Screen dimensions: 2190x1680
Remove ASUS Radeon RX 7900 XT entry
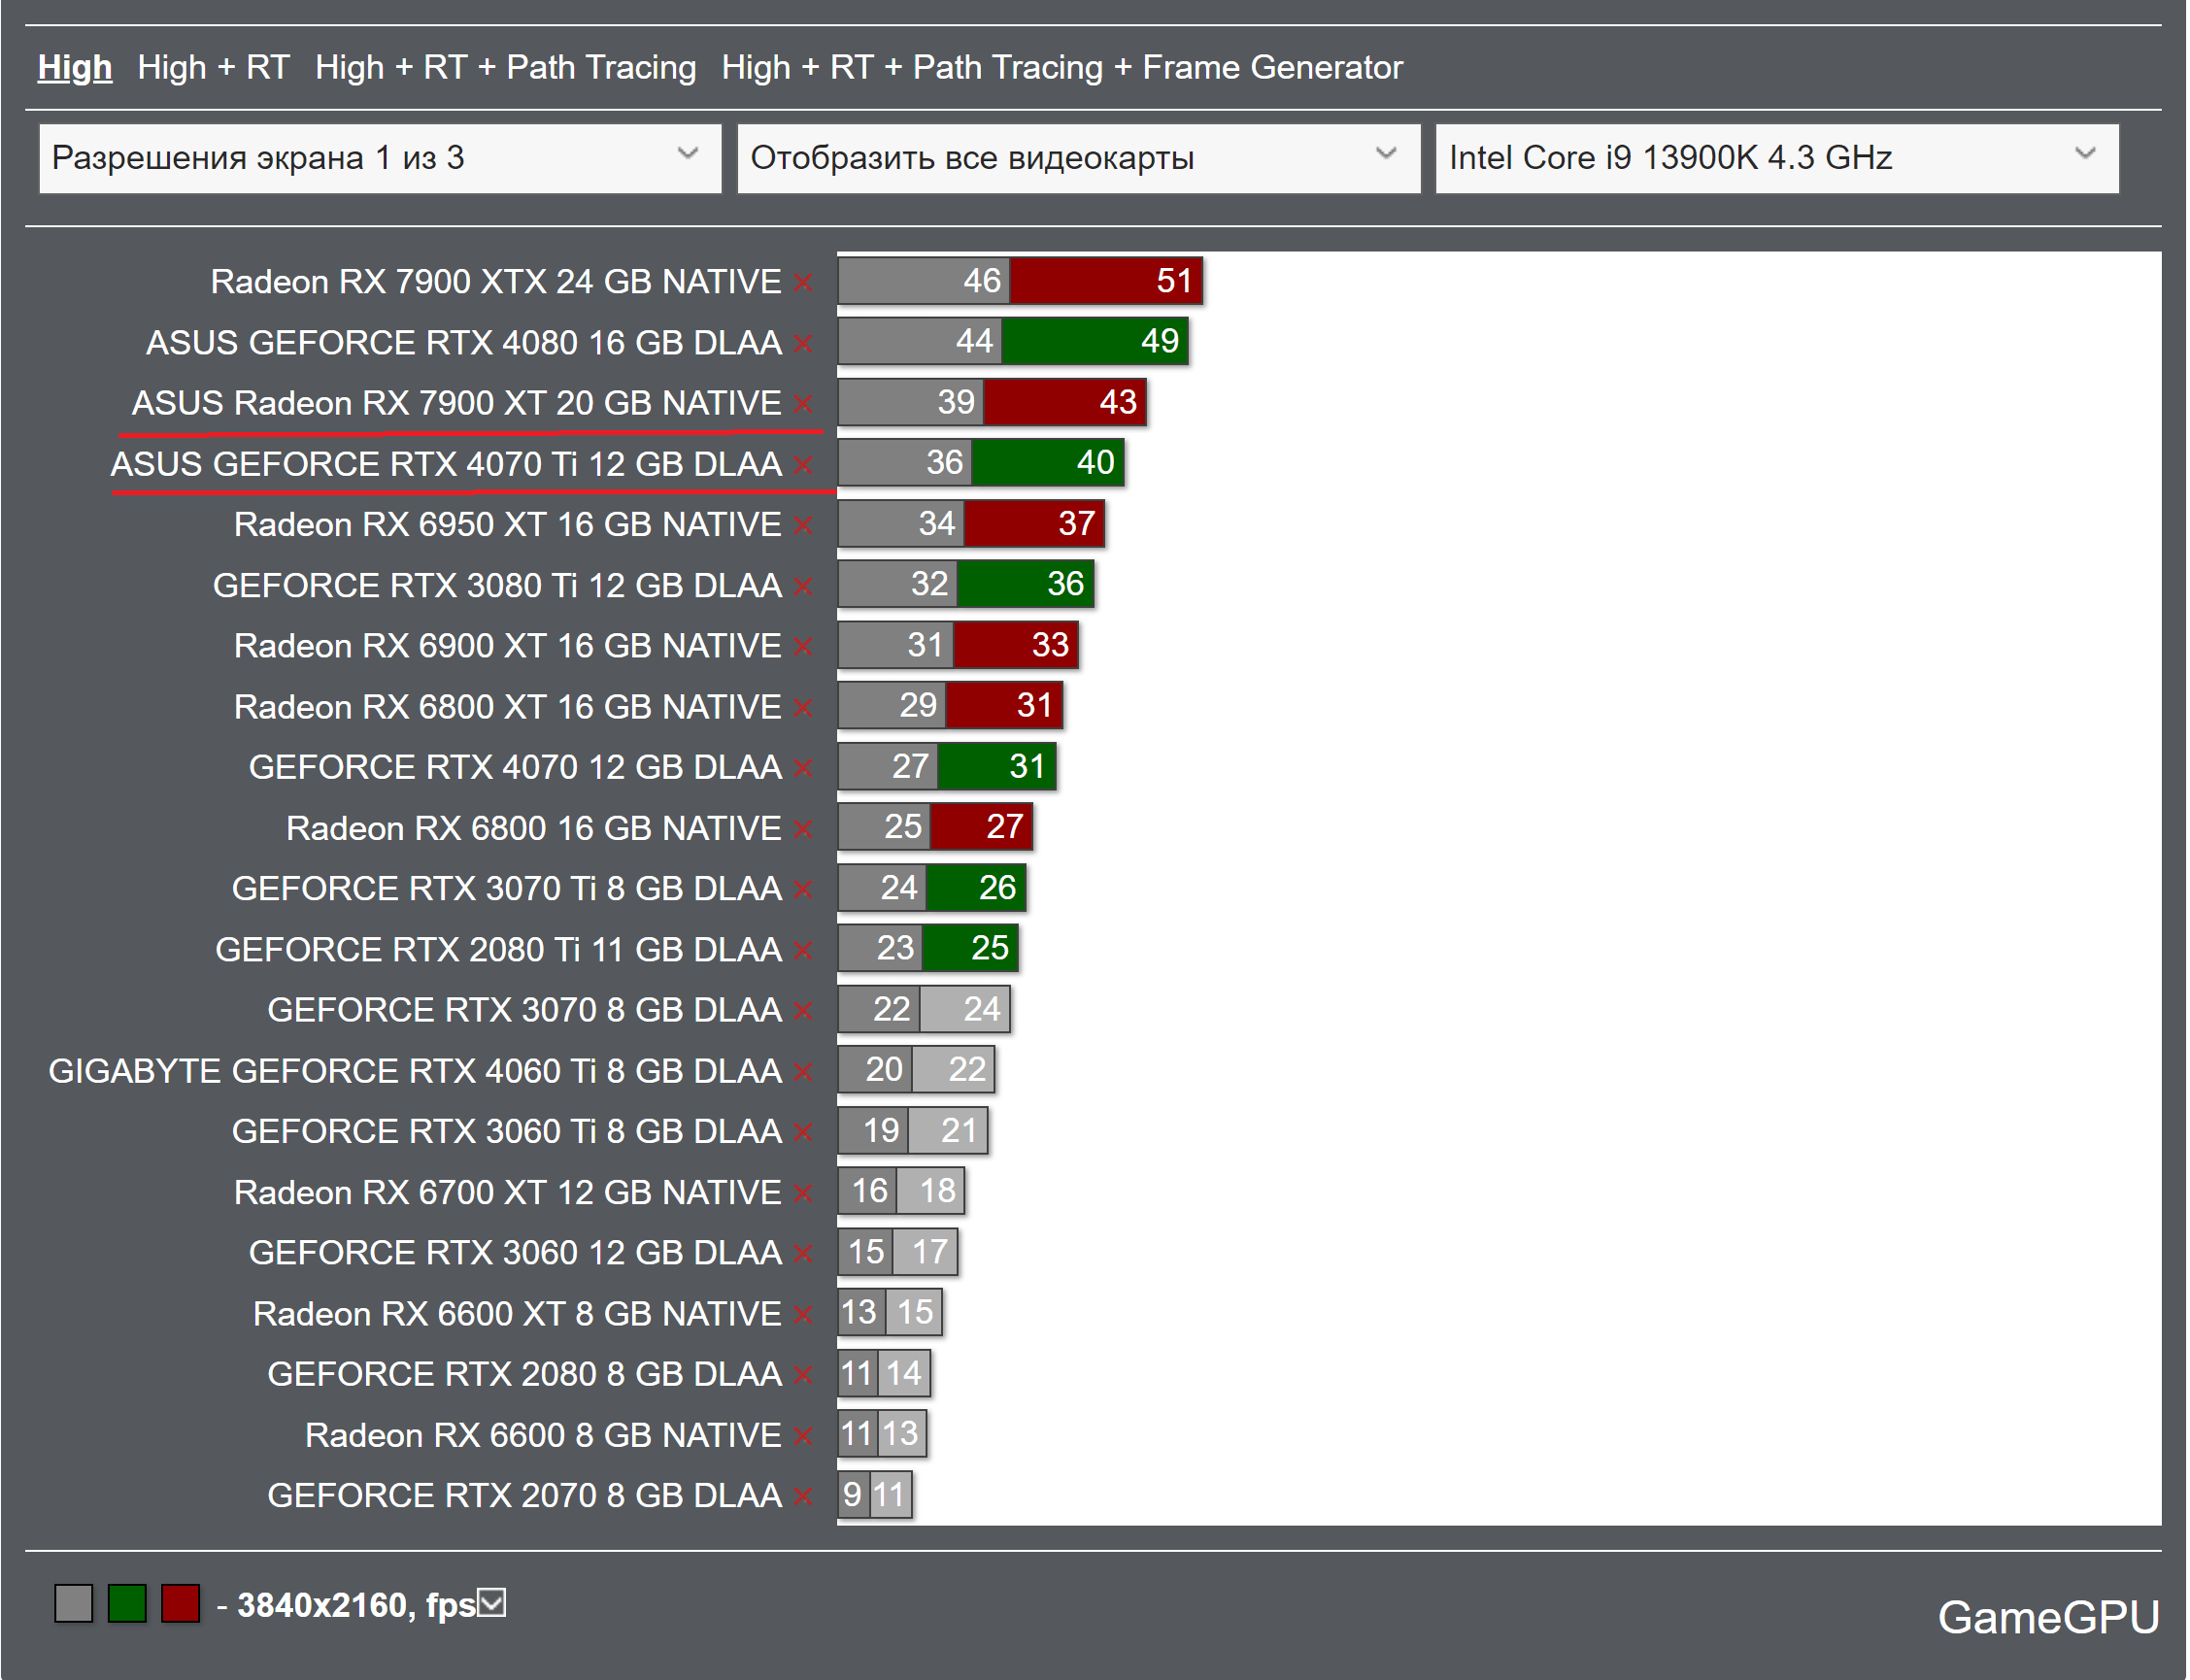coord(803,404)
